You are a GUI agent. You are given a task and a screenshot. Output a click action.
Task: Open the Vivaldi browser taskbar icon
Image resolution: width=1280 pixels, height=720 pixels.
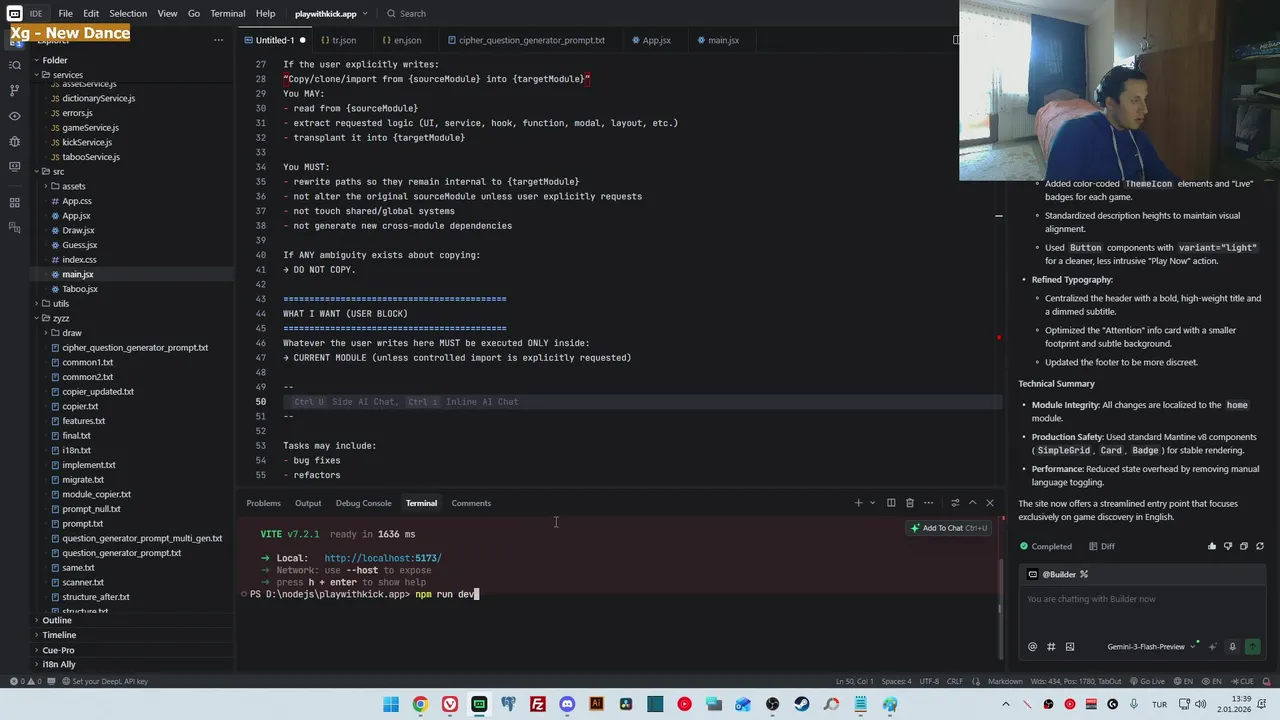(x=450, y=704)
